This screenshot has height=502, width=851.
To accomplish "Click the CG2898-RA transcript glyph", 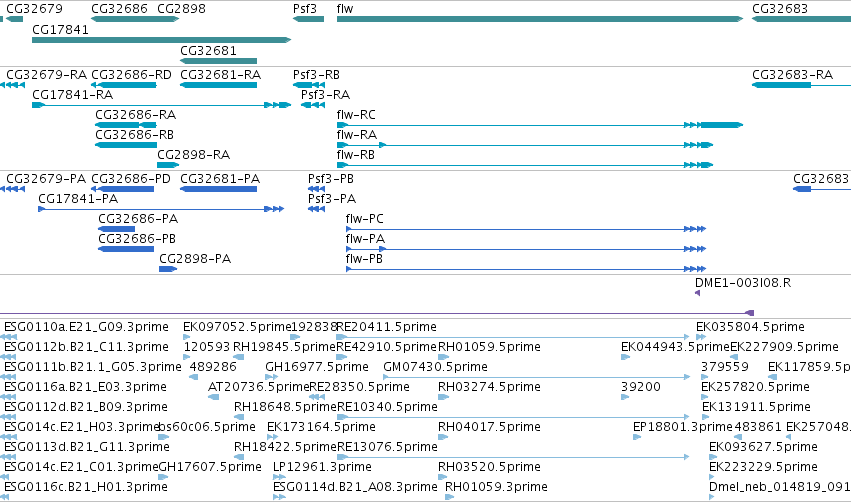I will point(168,165).
